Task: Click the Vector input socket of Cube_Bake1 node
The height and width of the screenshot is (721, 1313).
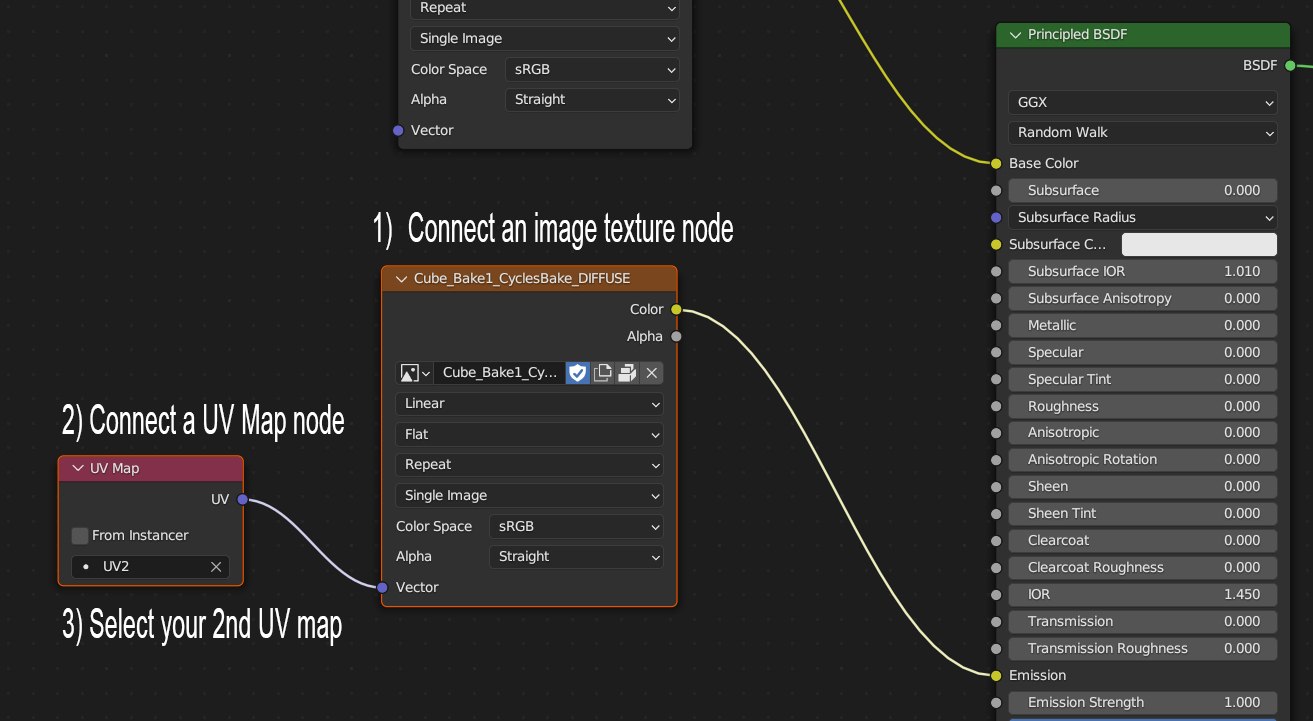Action: coord(382,588)
